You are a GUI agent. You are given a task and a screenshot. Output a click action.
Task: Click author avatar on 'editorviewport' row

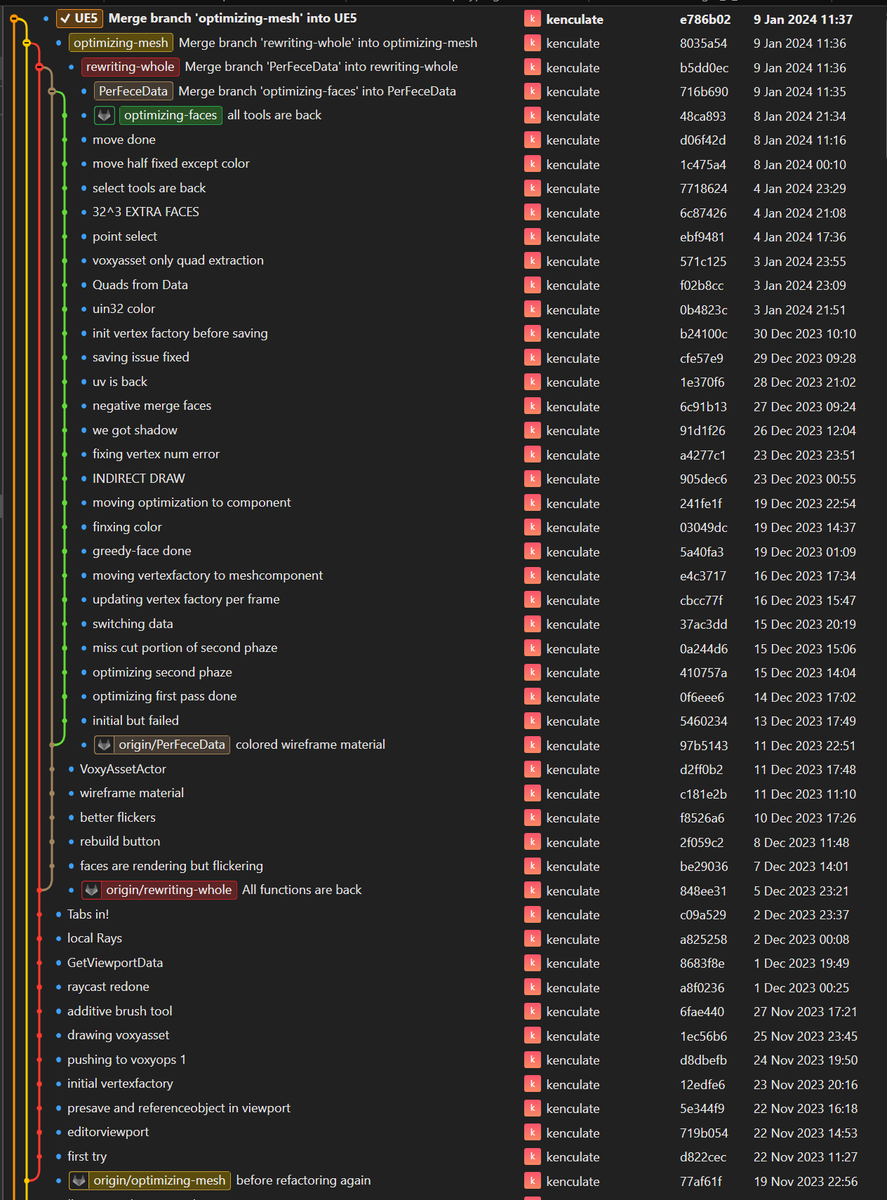(x=532, y=1133)
